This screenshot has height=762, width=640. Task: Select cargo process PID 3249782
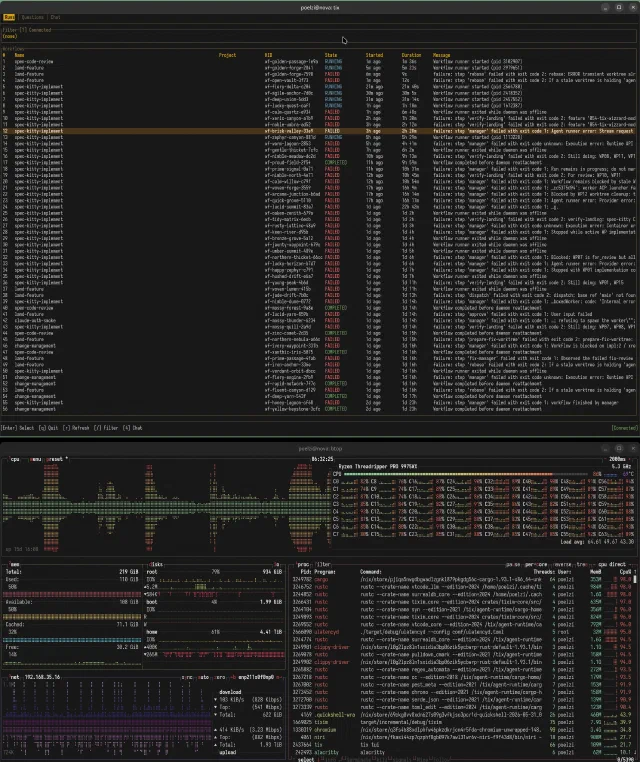click(x=462, y=579)
